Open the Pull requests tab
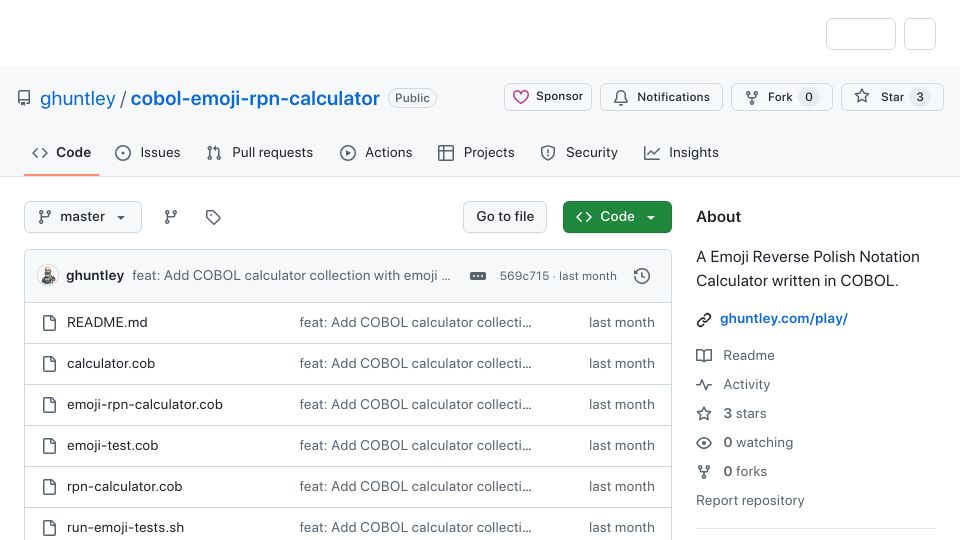Viewport: 960px width, 540px height. tap(260, 152)
